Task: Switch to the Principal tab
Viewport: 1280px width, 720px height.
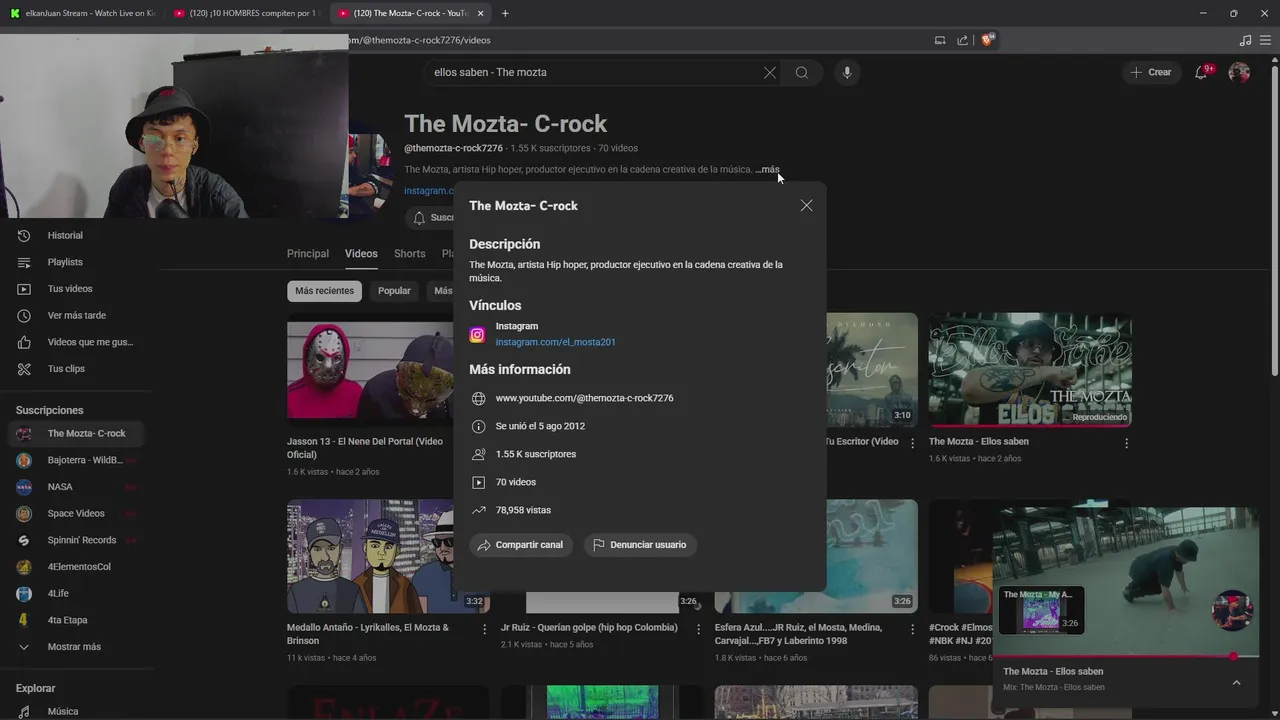Action: (308, 254)
